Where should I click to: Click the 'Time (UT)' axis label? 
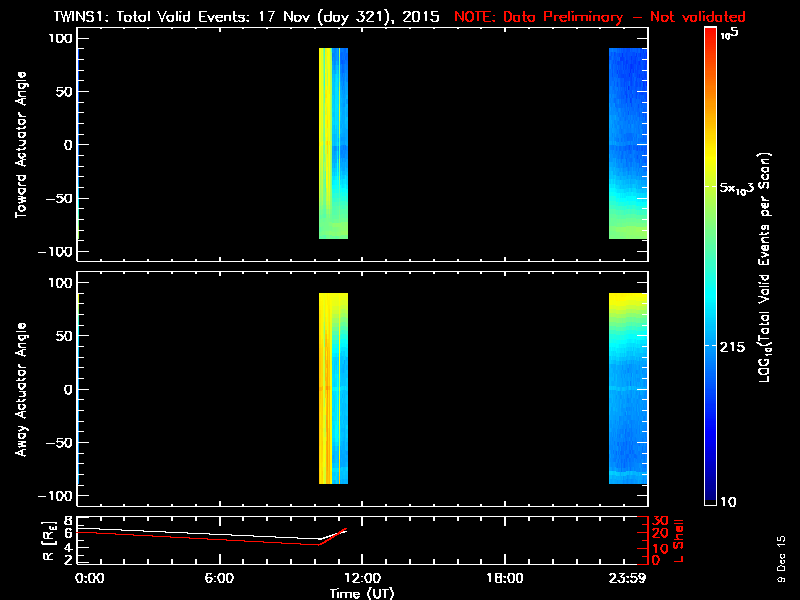(x=361, y=593)
